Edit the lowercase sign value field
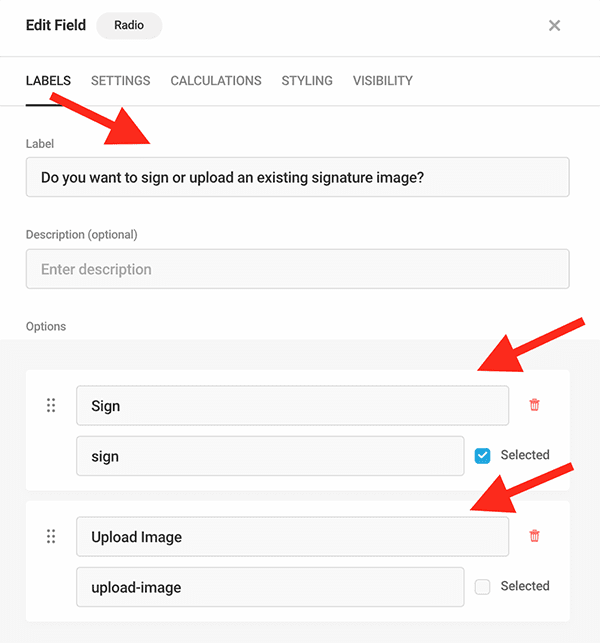 pyautogui.click(x=270, y=456)
